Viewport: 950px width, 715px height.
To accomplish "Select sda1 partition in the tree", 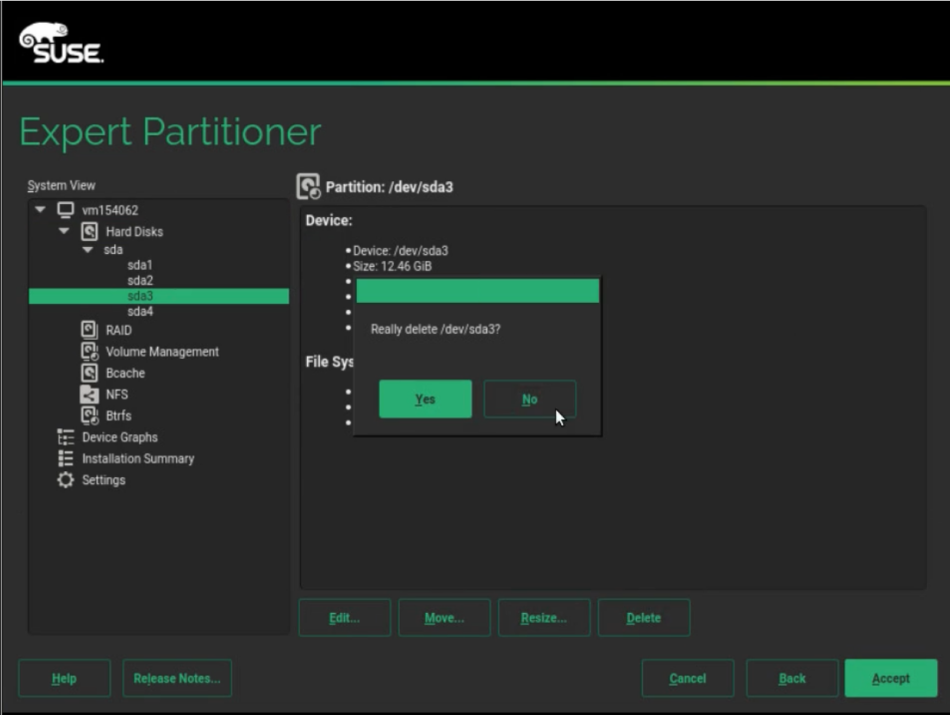I will click(x=140, y=265).
